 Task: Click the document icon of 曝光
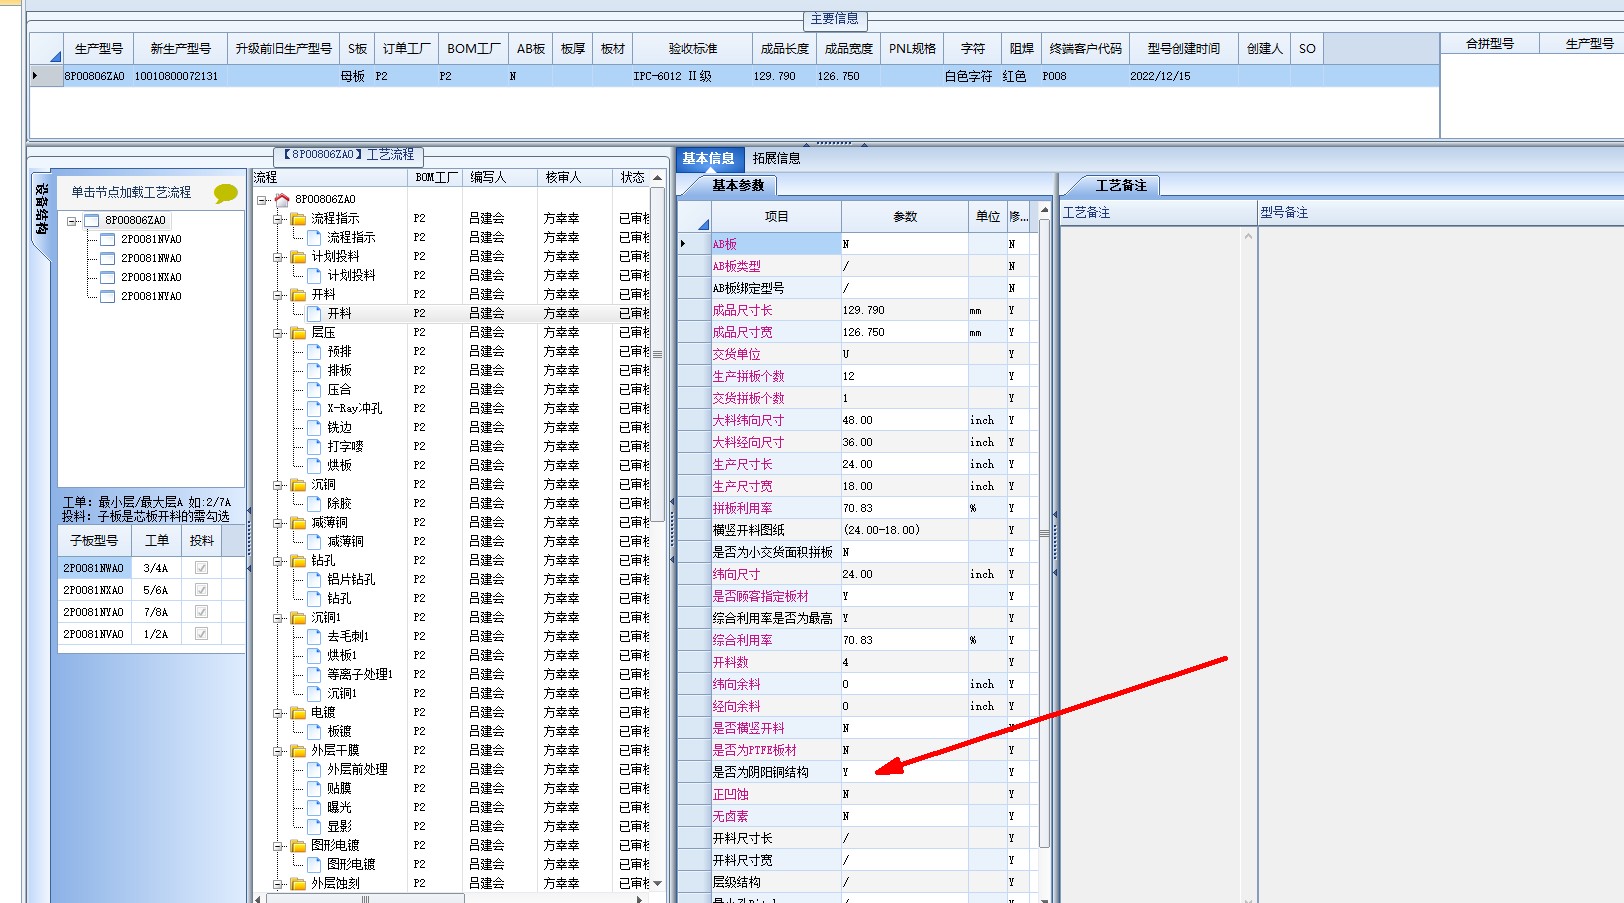(x=314, y=807)
